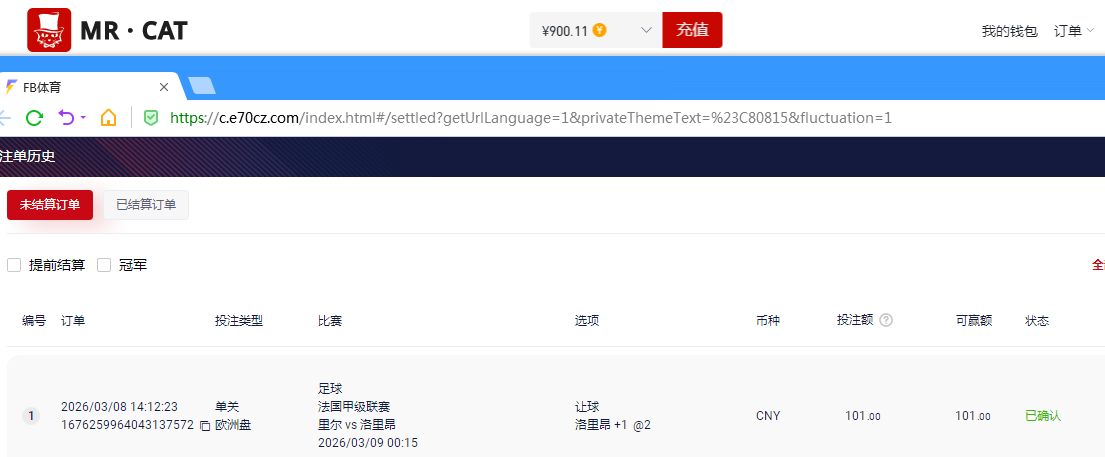This screenshot has height=457, width=1105.
Task: Click order timestamp 2026/03/08 14:12:23
Action: 119,407
